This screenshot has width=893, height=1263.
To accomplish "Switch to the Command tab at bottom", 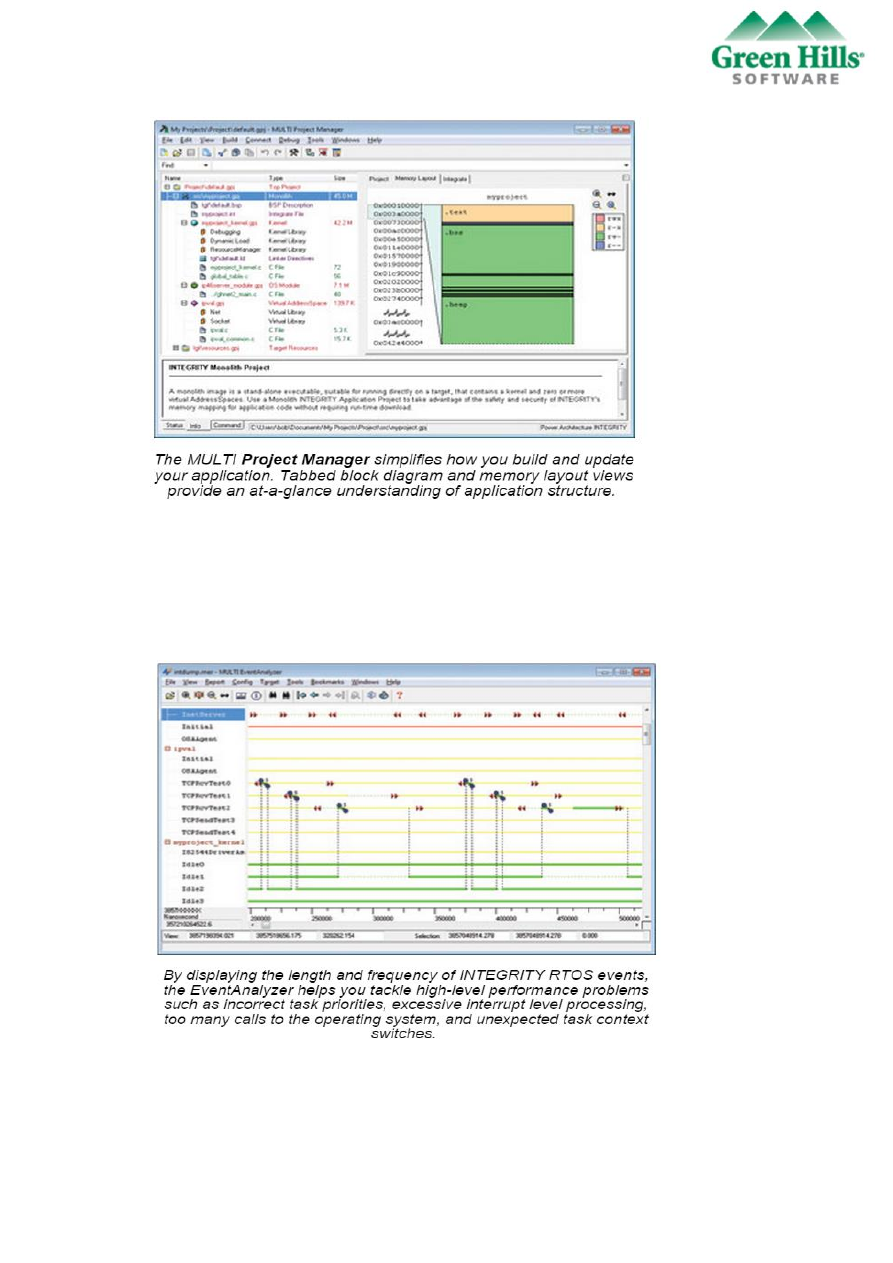I will point(227,425).
